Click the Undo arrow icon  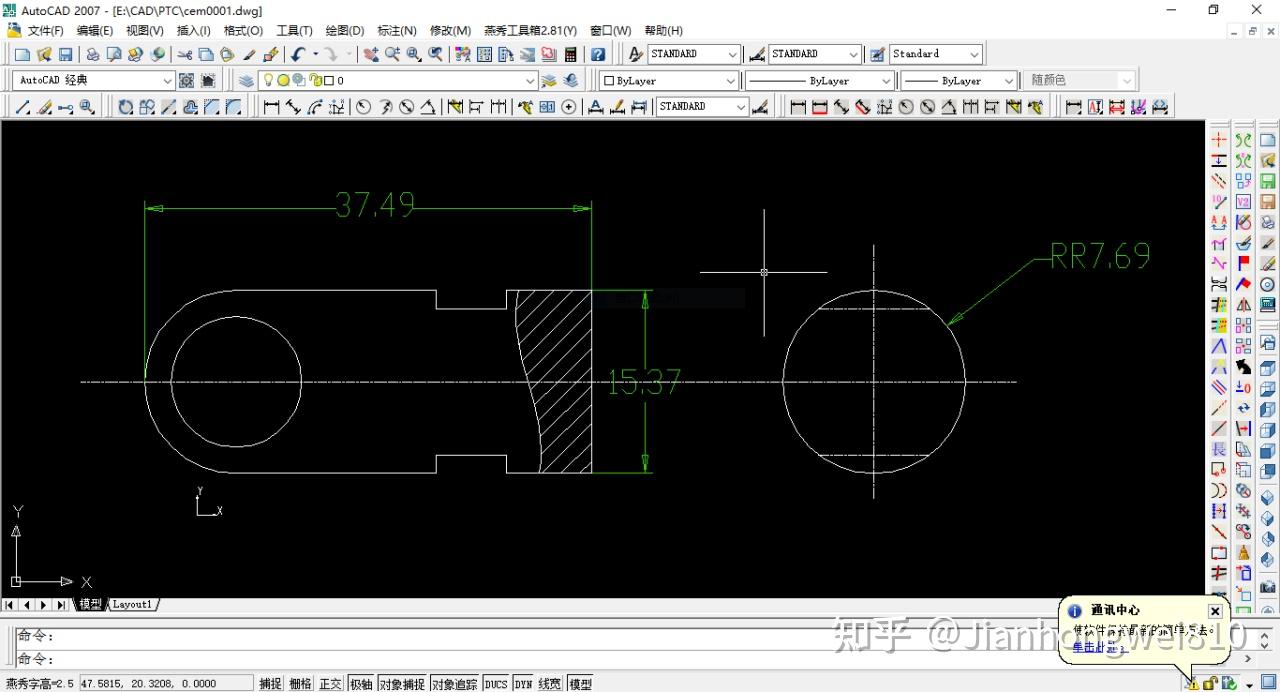tap(298, 54)
